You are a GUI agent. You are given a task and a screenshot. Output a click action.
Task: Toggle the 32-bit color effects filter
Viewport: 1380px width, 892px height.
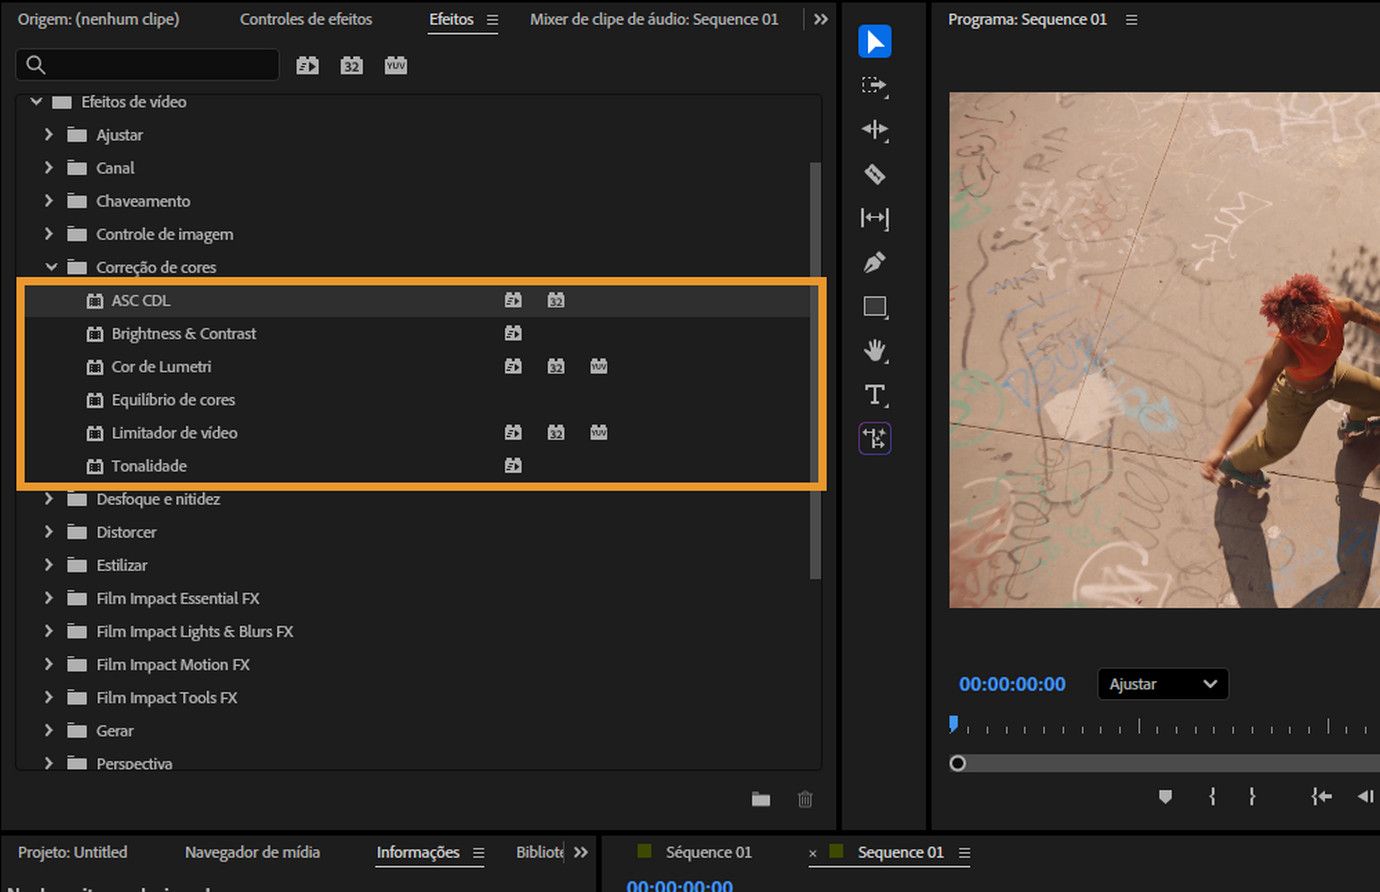[x=351, y=66]
